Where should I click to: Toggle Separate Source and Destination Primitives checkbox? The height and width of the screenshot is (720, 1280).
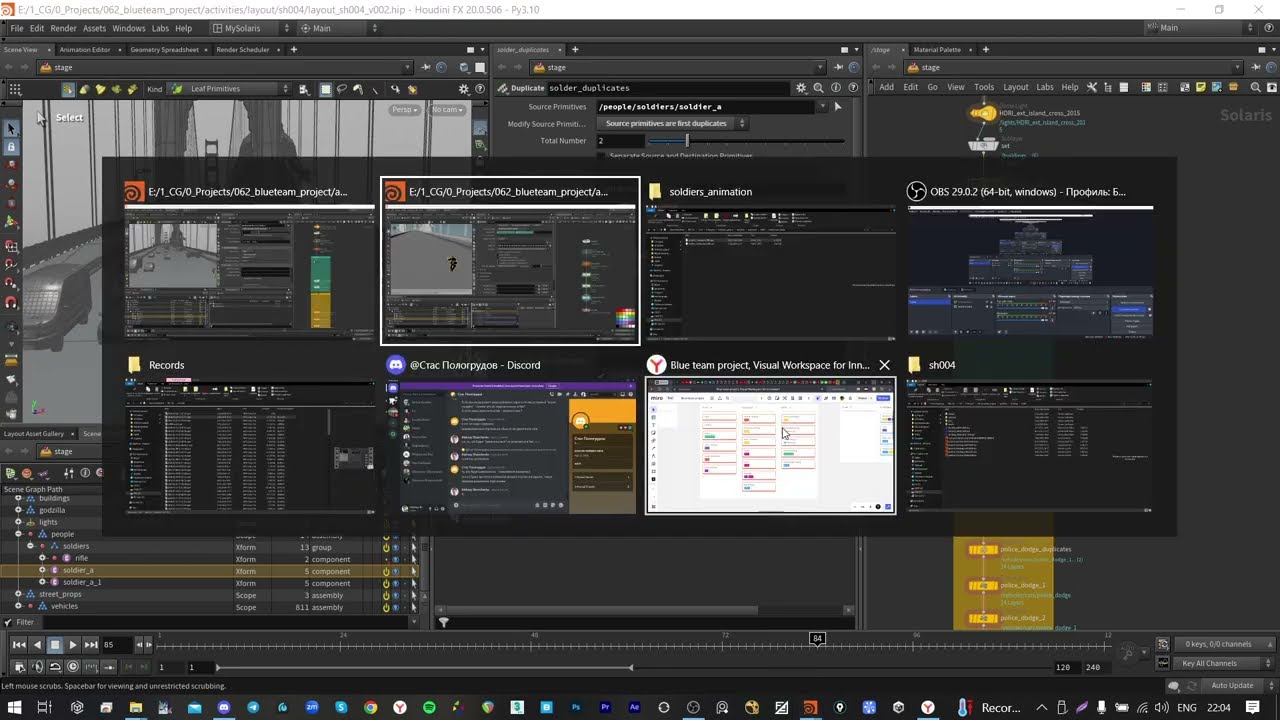(602, 156)
